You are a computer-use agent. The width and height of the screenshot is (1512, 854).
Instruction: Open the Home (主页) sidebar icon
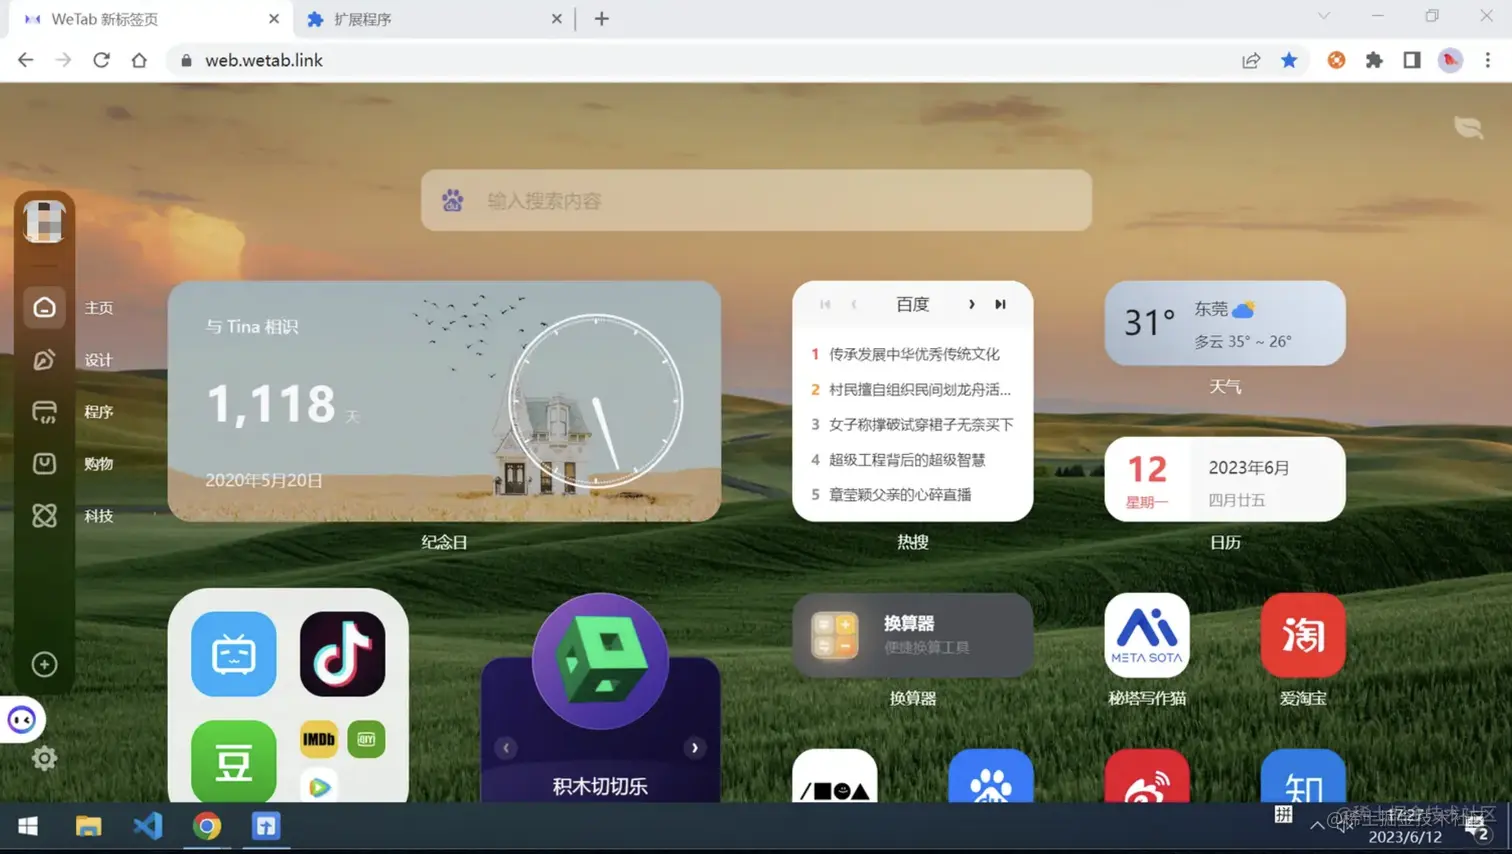(44, 308)
